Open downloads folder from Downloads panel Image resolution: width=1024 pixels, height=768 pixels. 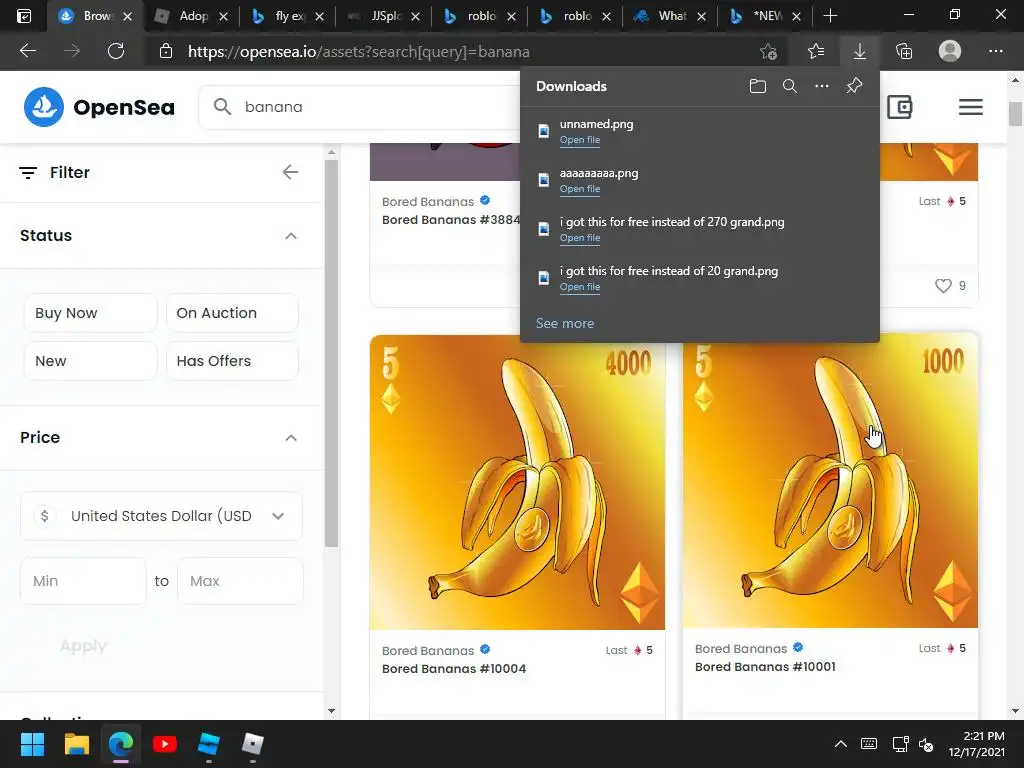(758, 86)
